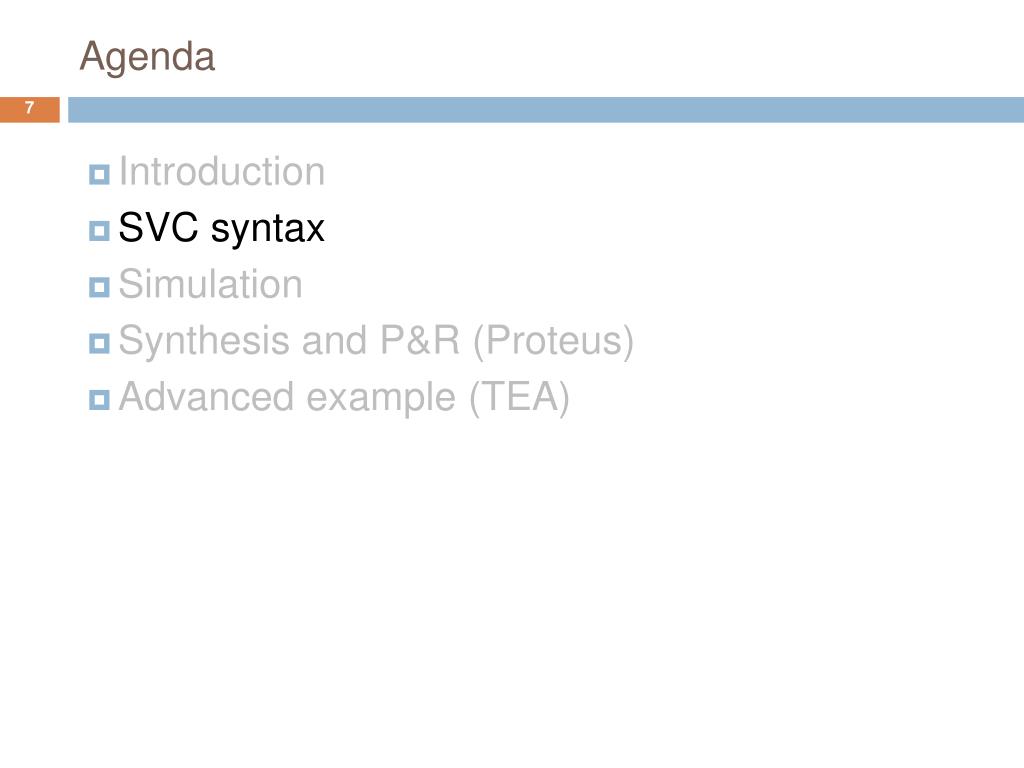Click the square bullet beside Introduction
The image size is (1024, 768).
click(x=99, y=174)
